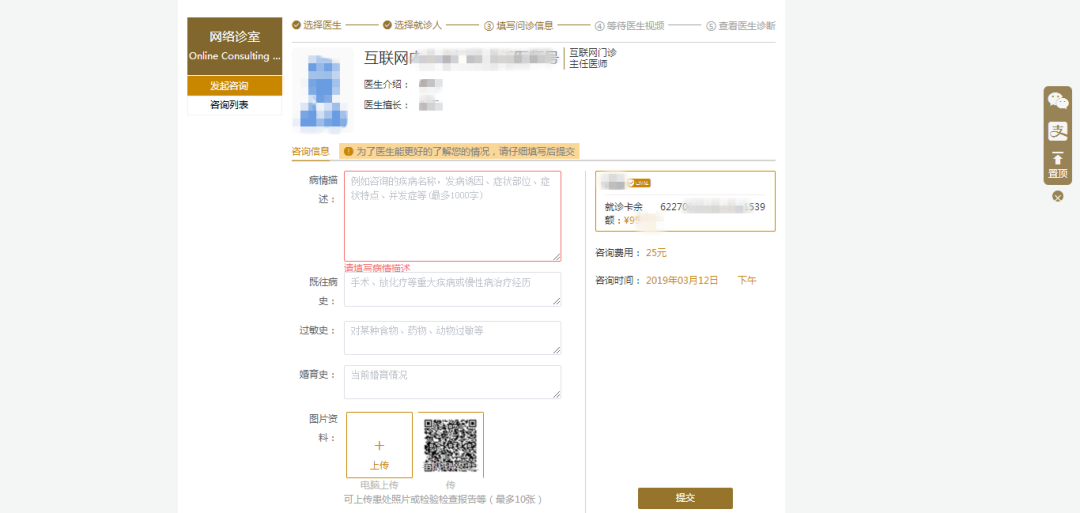The image size is (1080, 513).
Task: Click the 选择就诊人 step checkmark
Action: click(x=387, y=25)
